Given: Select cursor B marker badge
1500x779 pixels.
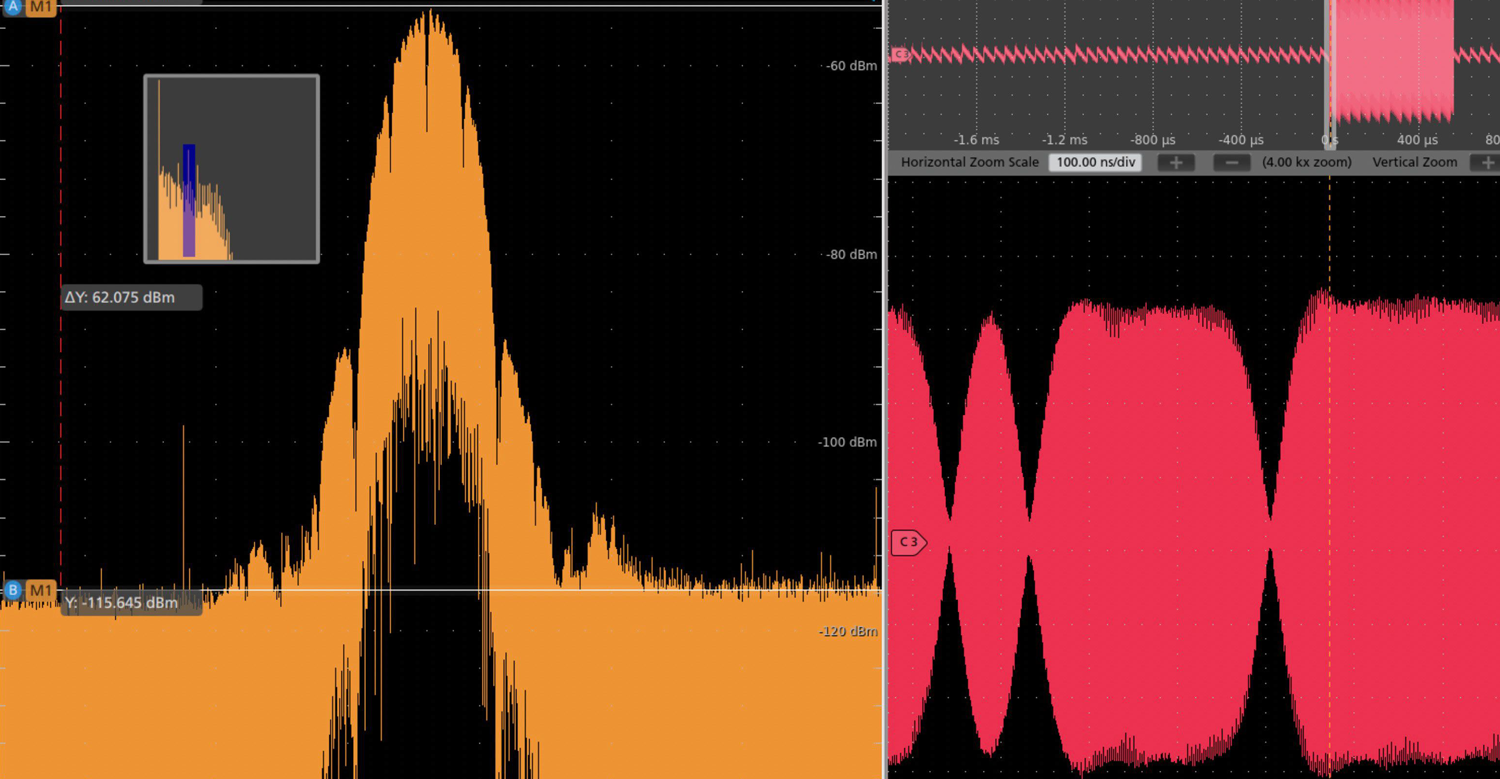Looking at the screenshot, I should (x=13, y=590).
